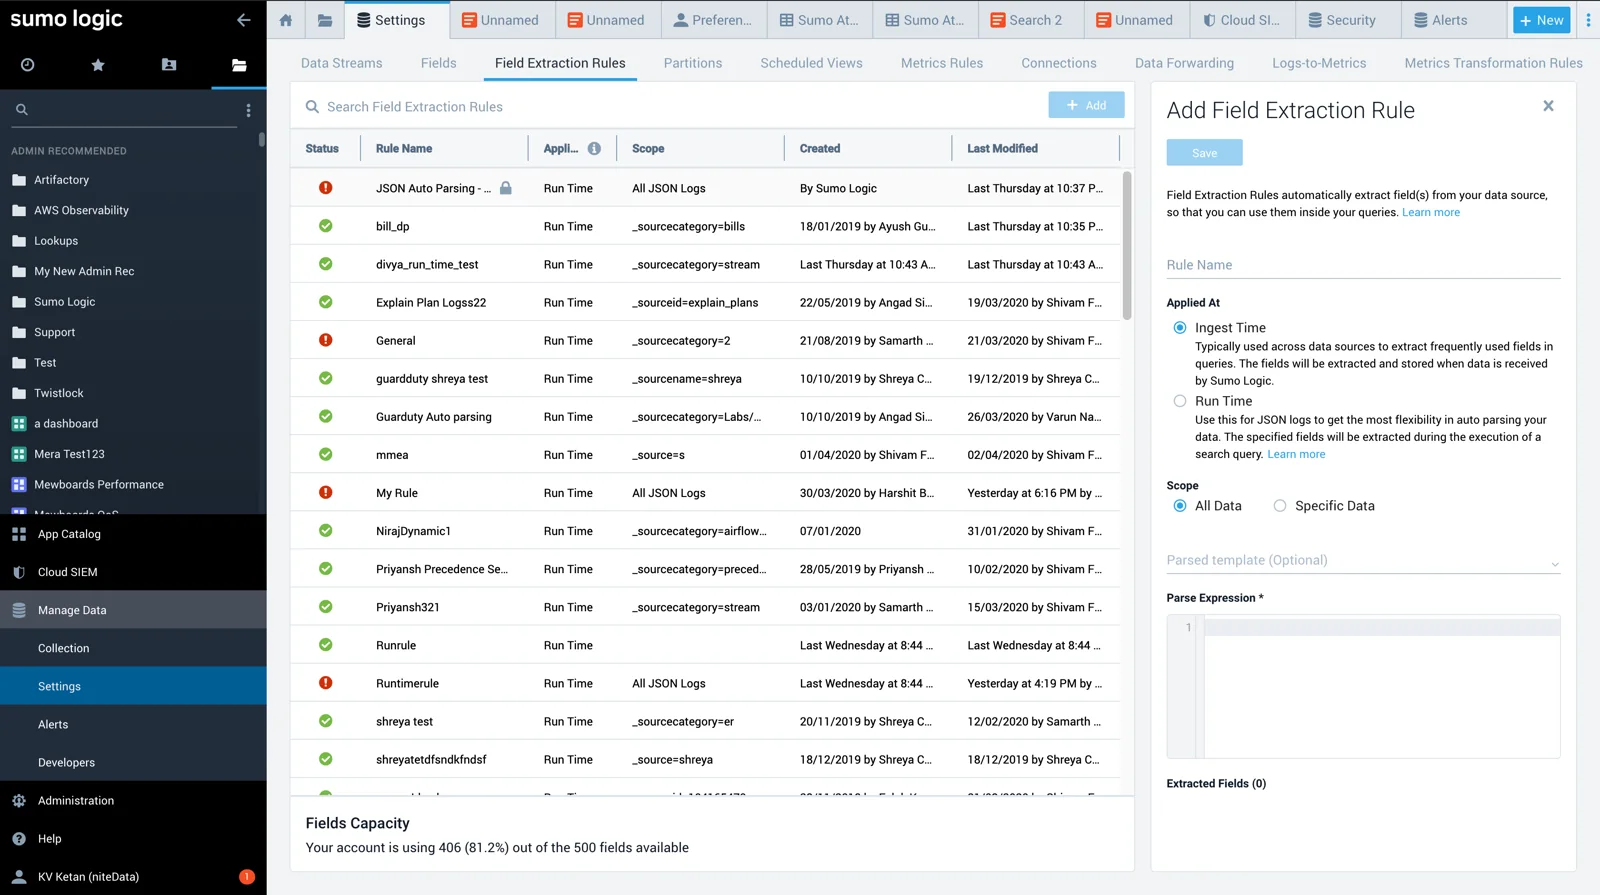Click the Add rule button
The height and width of the screenshot is (895, 1600).
(1086, 105)
